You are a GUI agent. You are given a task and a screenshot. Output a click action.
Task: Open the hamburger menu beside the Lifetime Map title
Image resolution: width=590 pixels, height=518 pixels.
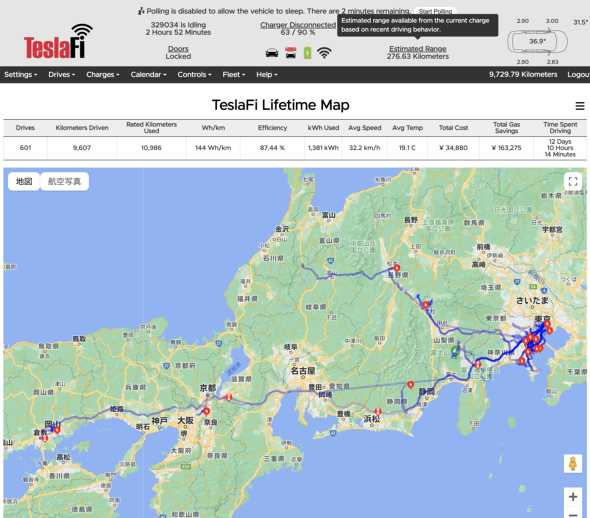click(580, 106)
